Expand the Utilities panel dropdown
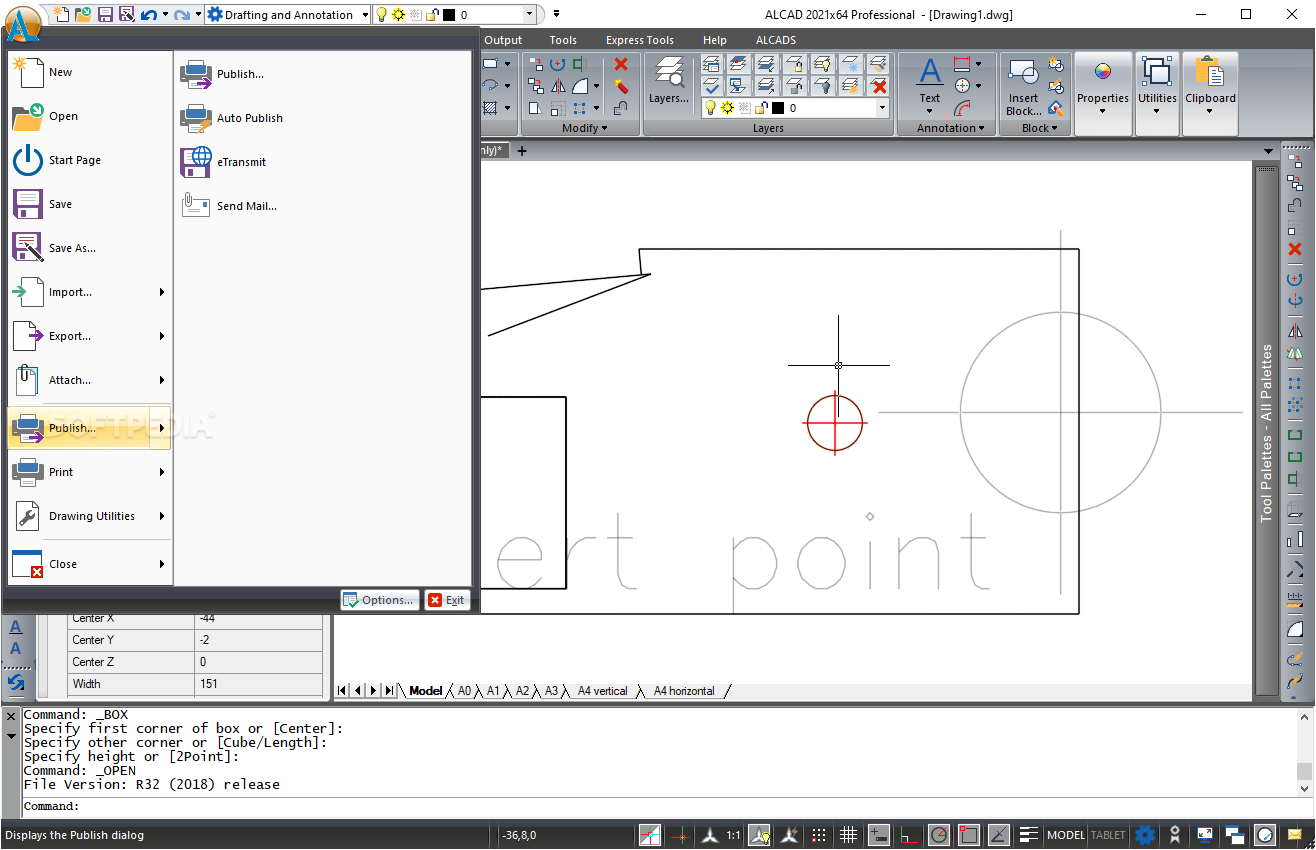This screenshot has width=1316, height=850. 1157,111
